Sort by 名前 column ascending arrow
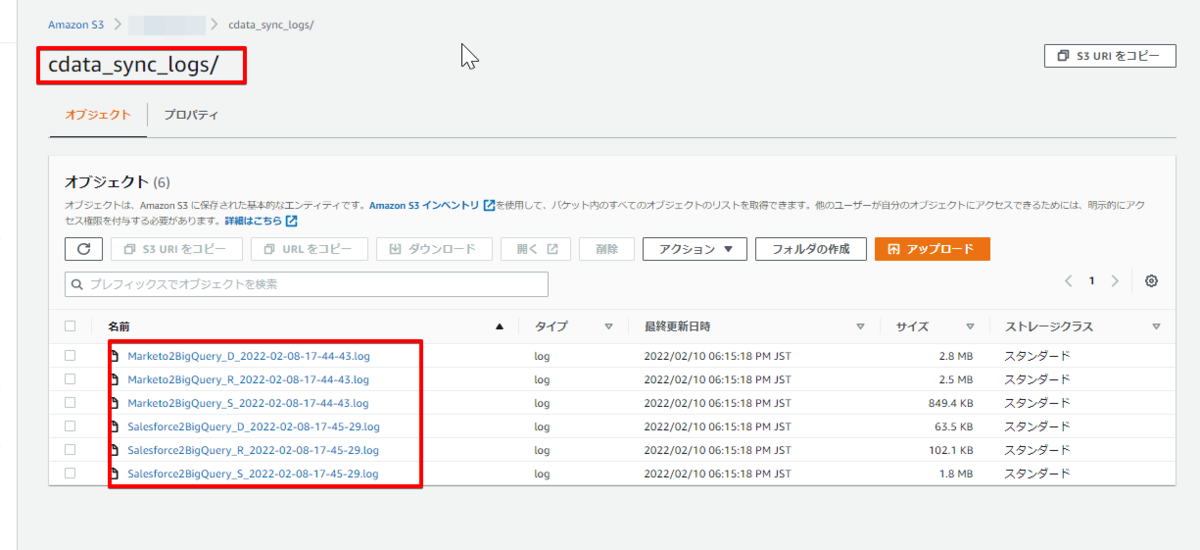This screenshot has height=550, width=1200. click(x=499, y=326)
